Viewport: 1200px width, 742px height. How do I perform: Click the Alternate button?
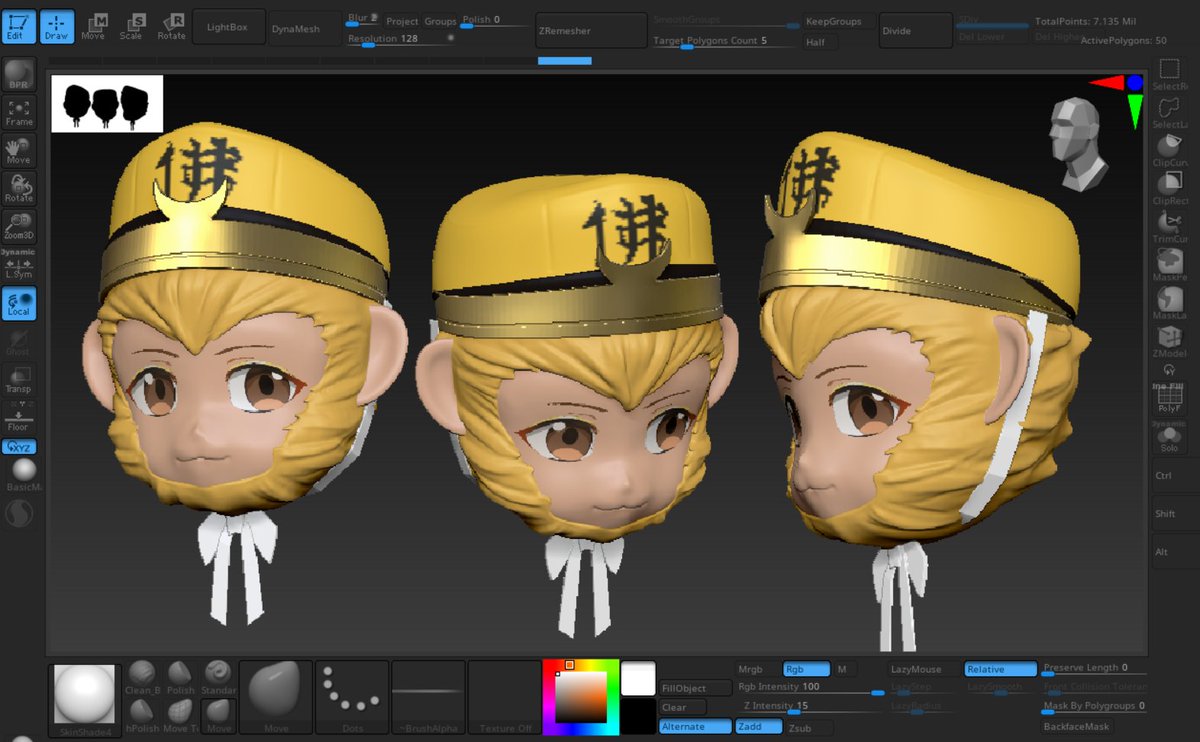(x=695, y=727)
